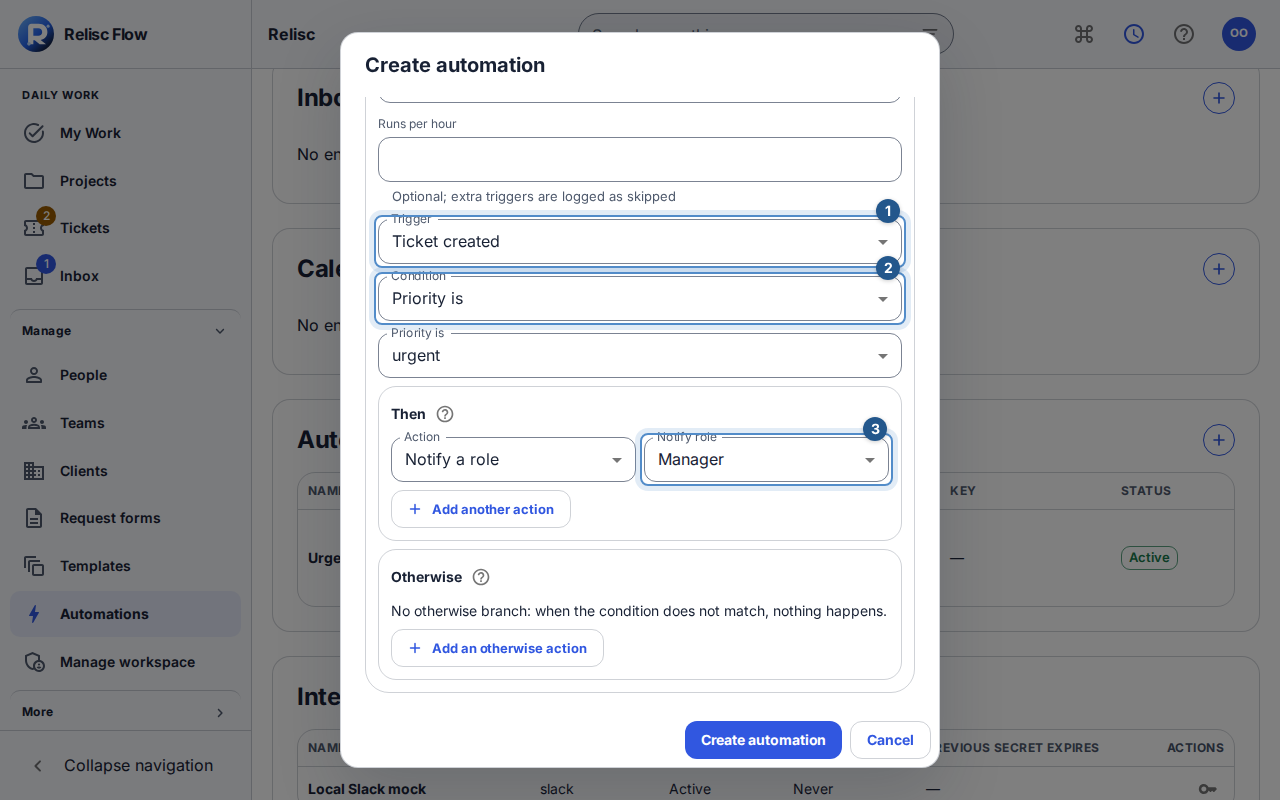
Task: Click the plus button in the Automations section
Action: [1219, 440]
